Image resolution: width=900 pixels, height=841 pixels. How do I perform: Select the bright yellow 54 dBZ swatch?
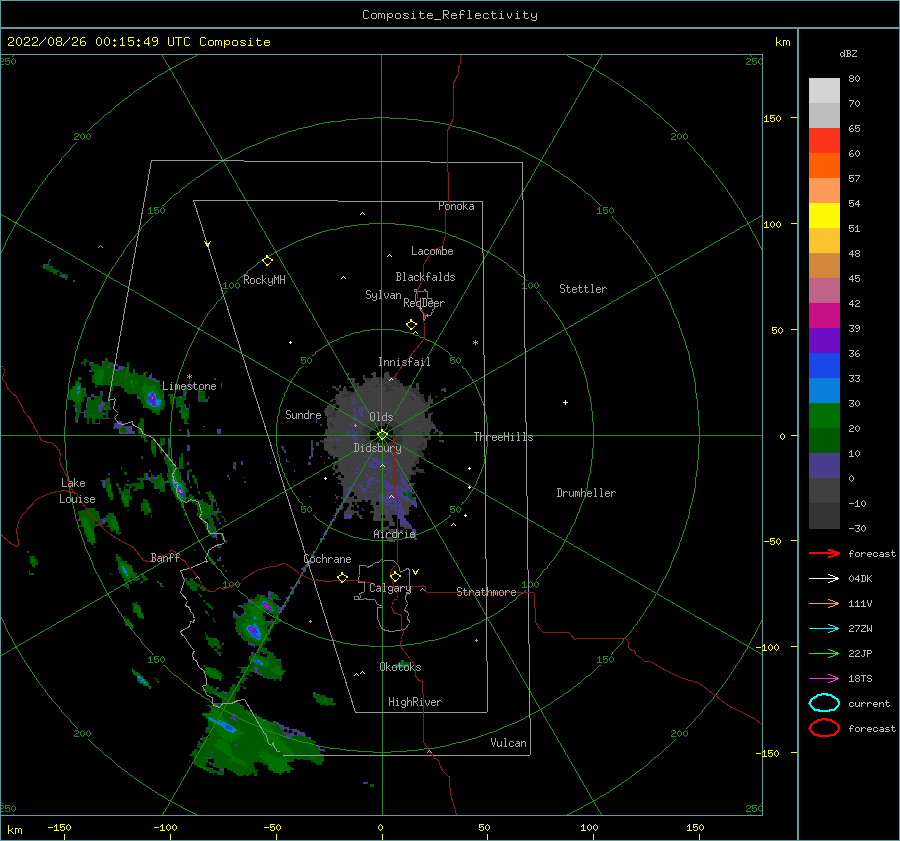tap(824, 215)
